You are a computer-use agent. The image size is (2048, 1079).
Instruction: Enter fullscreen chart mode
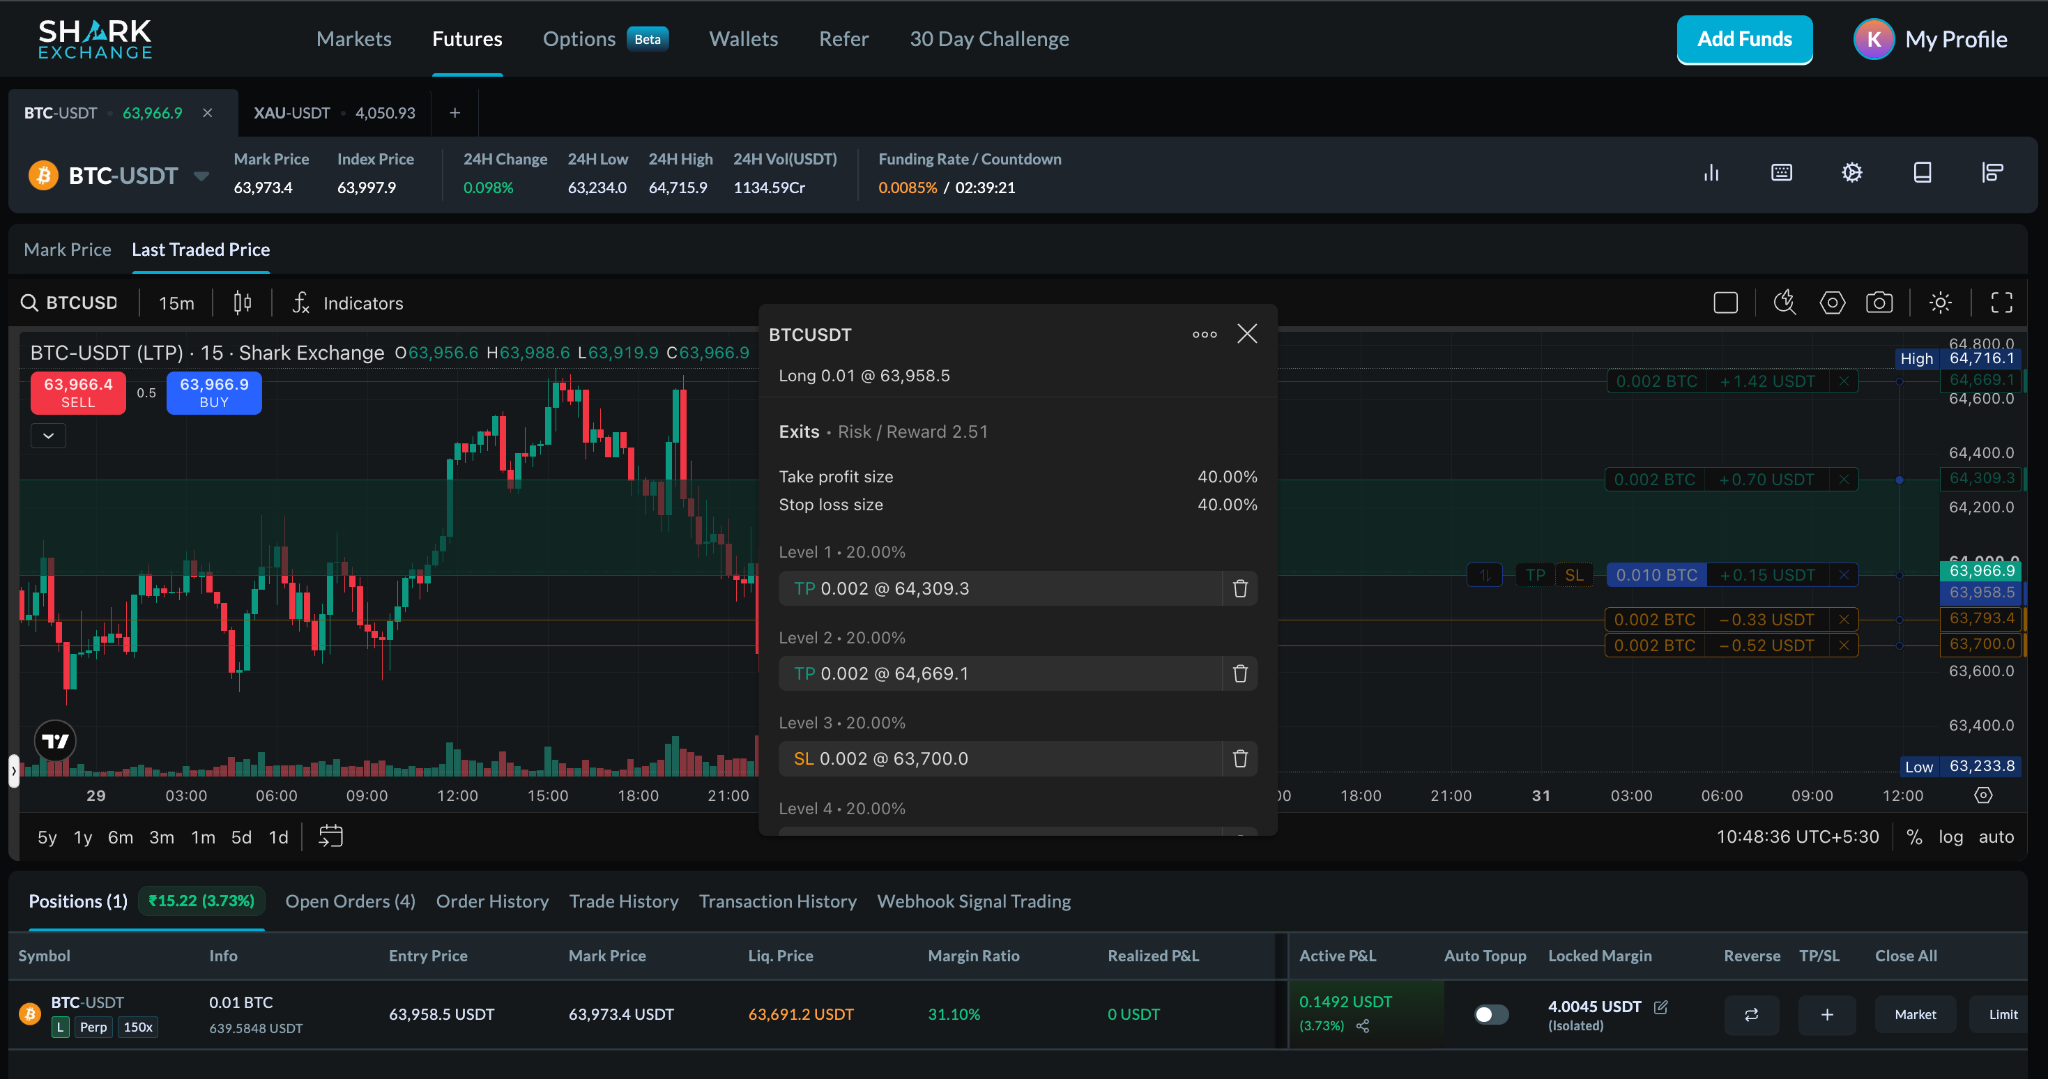tap(2002, 302)
